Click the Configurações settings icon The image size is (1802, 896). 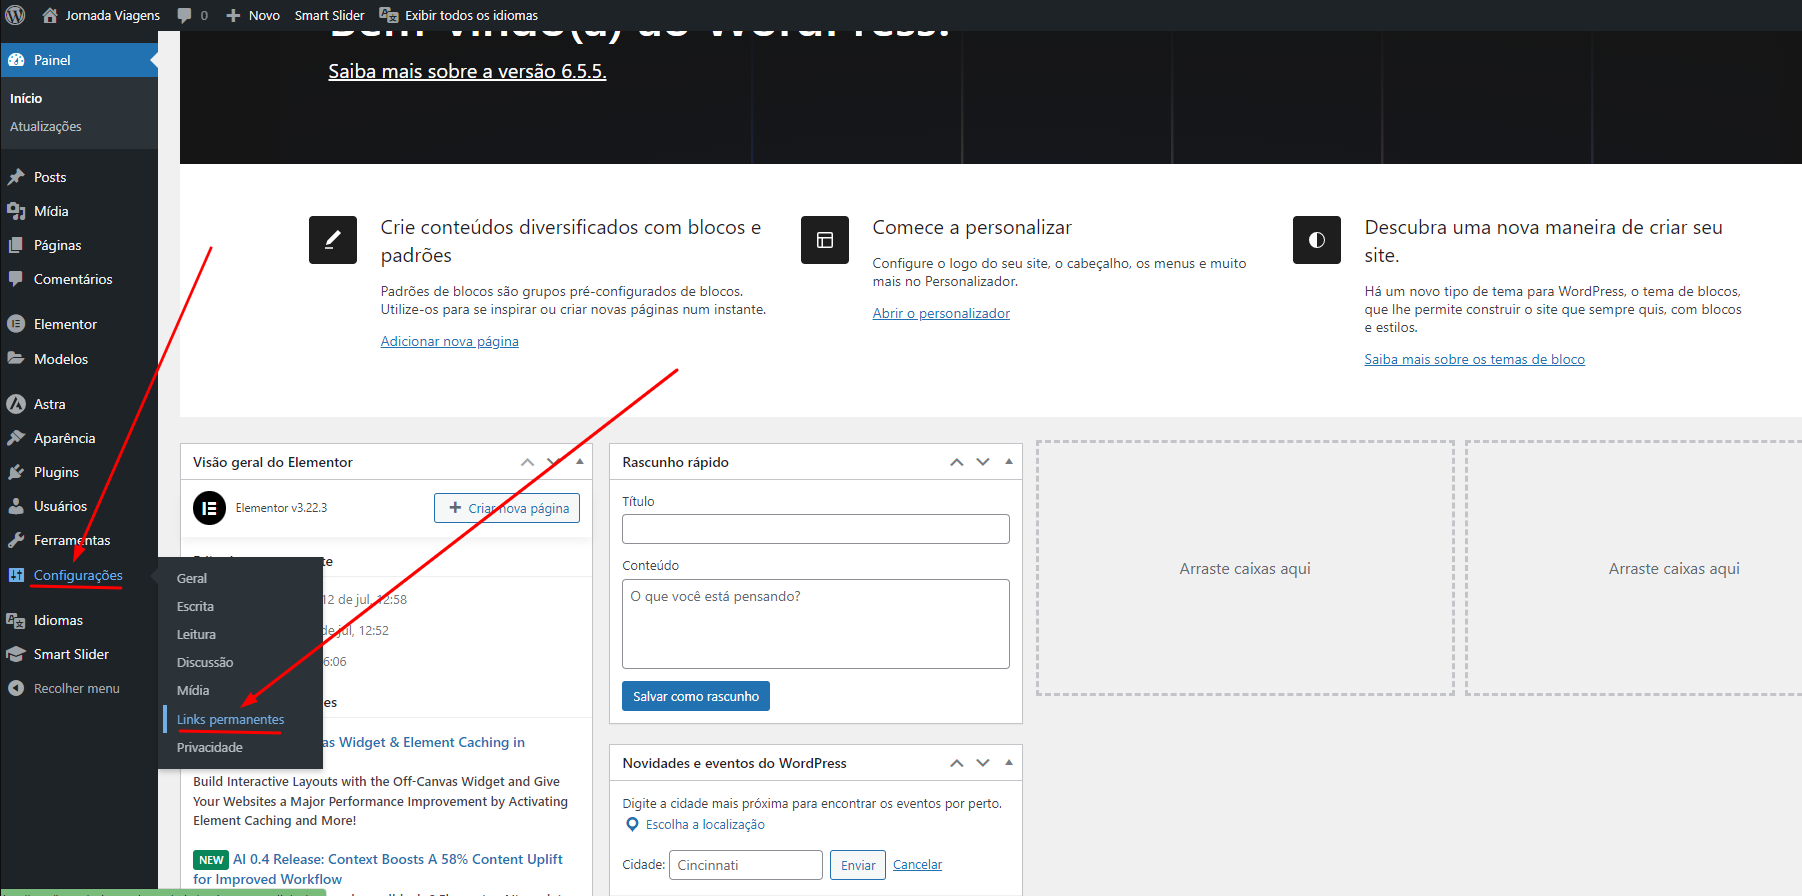pos(16,575)
